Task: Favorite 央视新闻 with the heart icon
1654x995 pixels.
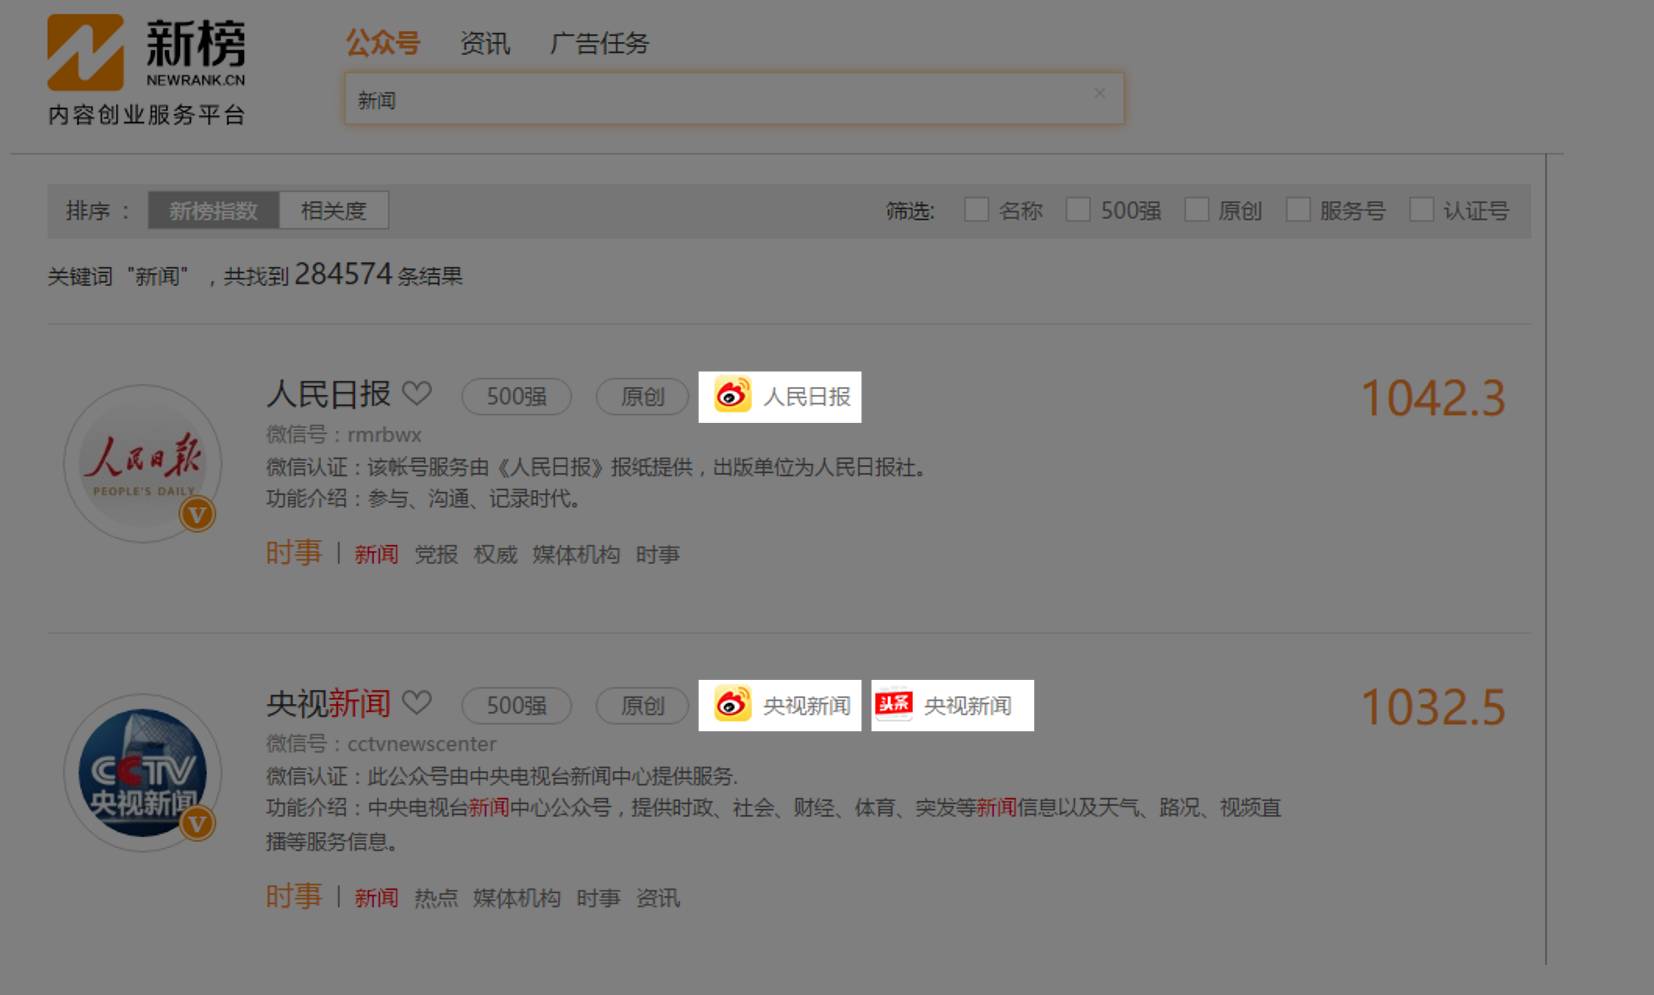Action: tap(417, 703)
